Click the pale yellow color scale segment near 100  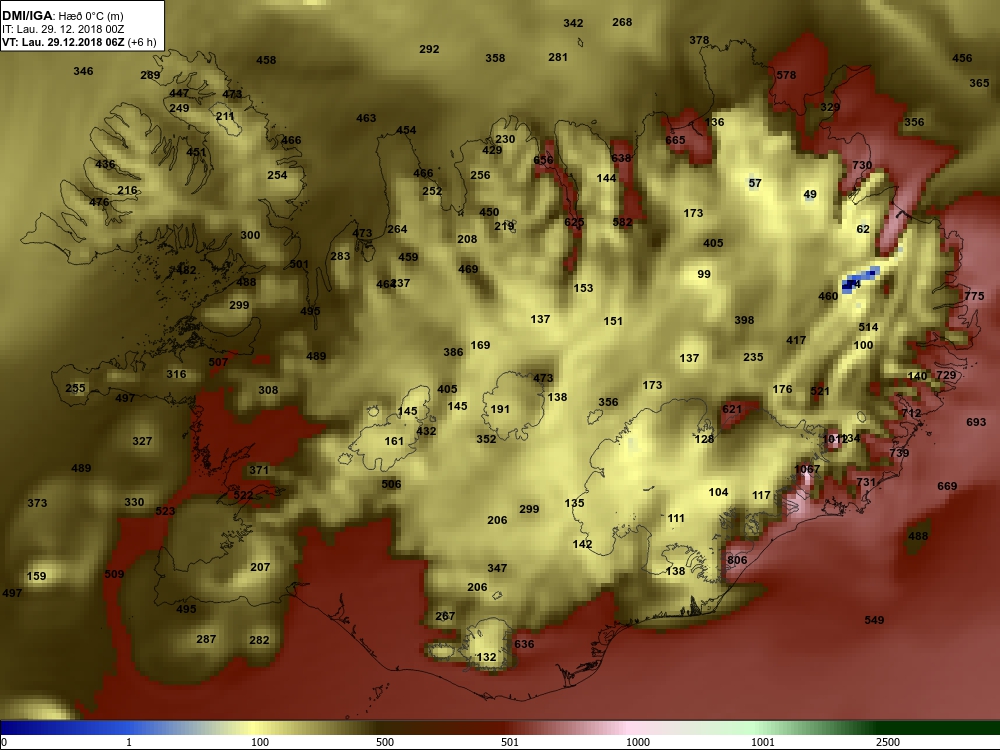255,728
